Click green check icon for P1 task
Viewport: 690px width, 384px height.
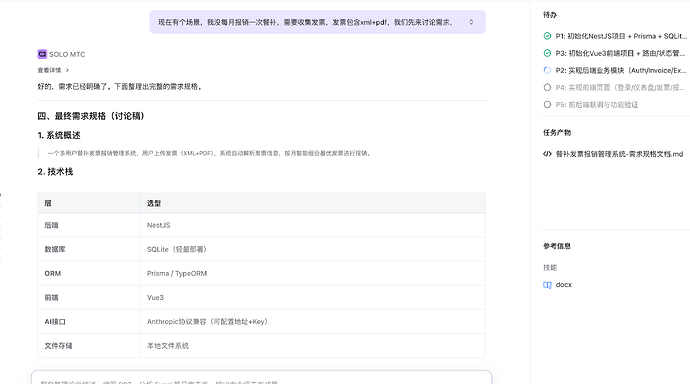(547, 36)
